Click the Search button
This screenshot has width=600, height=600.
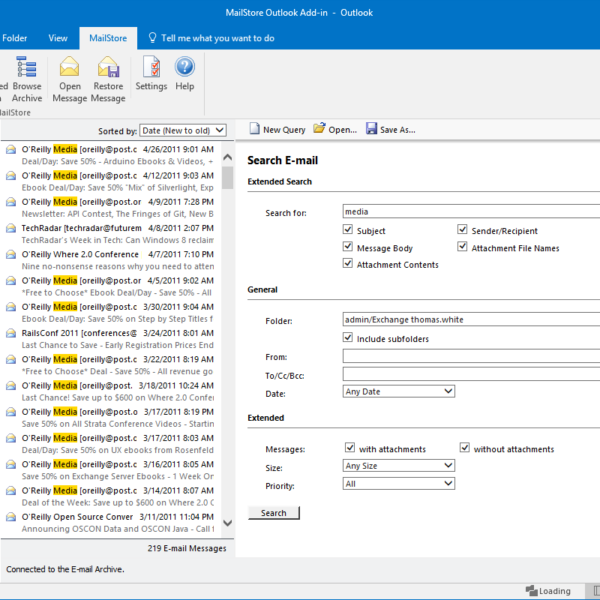point(274,513)
